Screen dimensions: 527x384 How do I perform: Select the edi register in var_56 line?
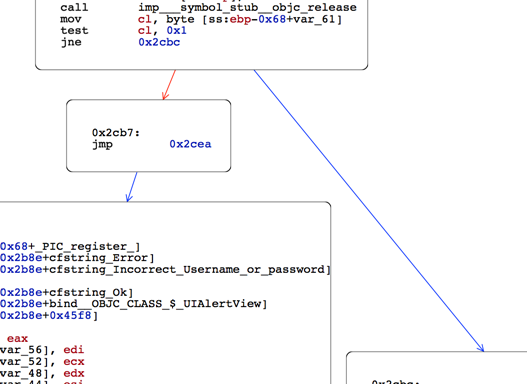74,350
